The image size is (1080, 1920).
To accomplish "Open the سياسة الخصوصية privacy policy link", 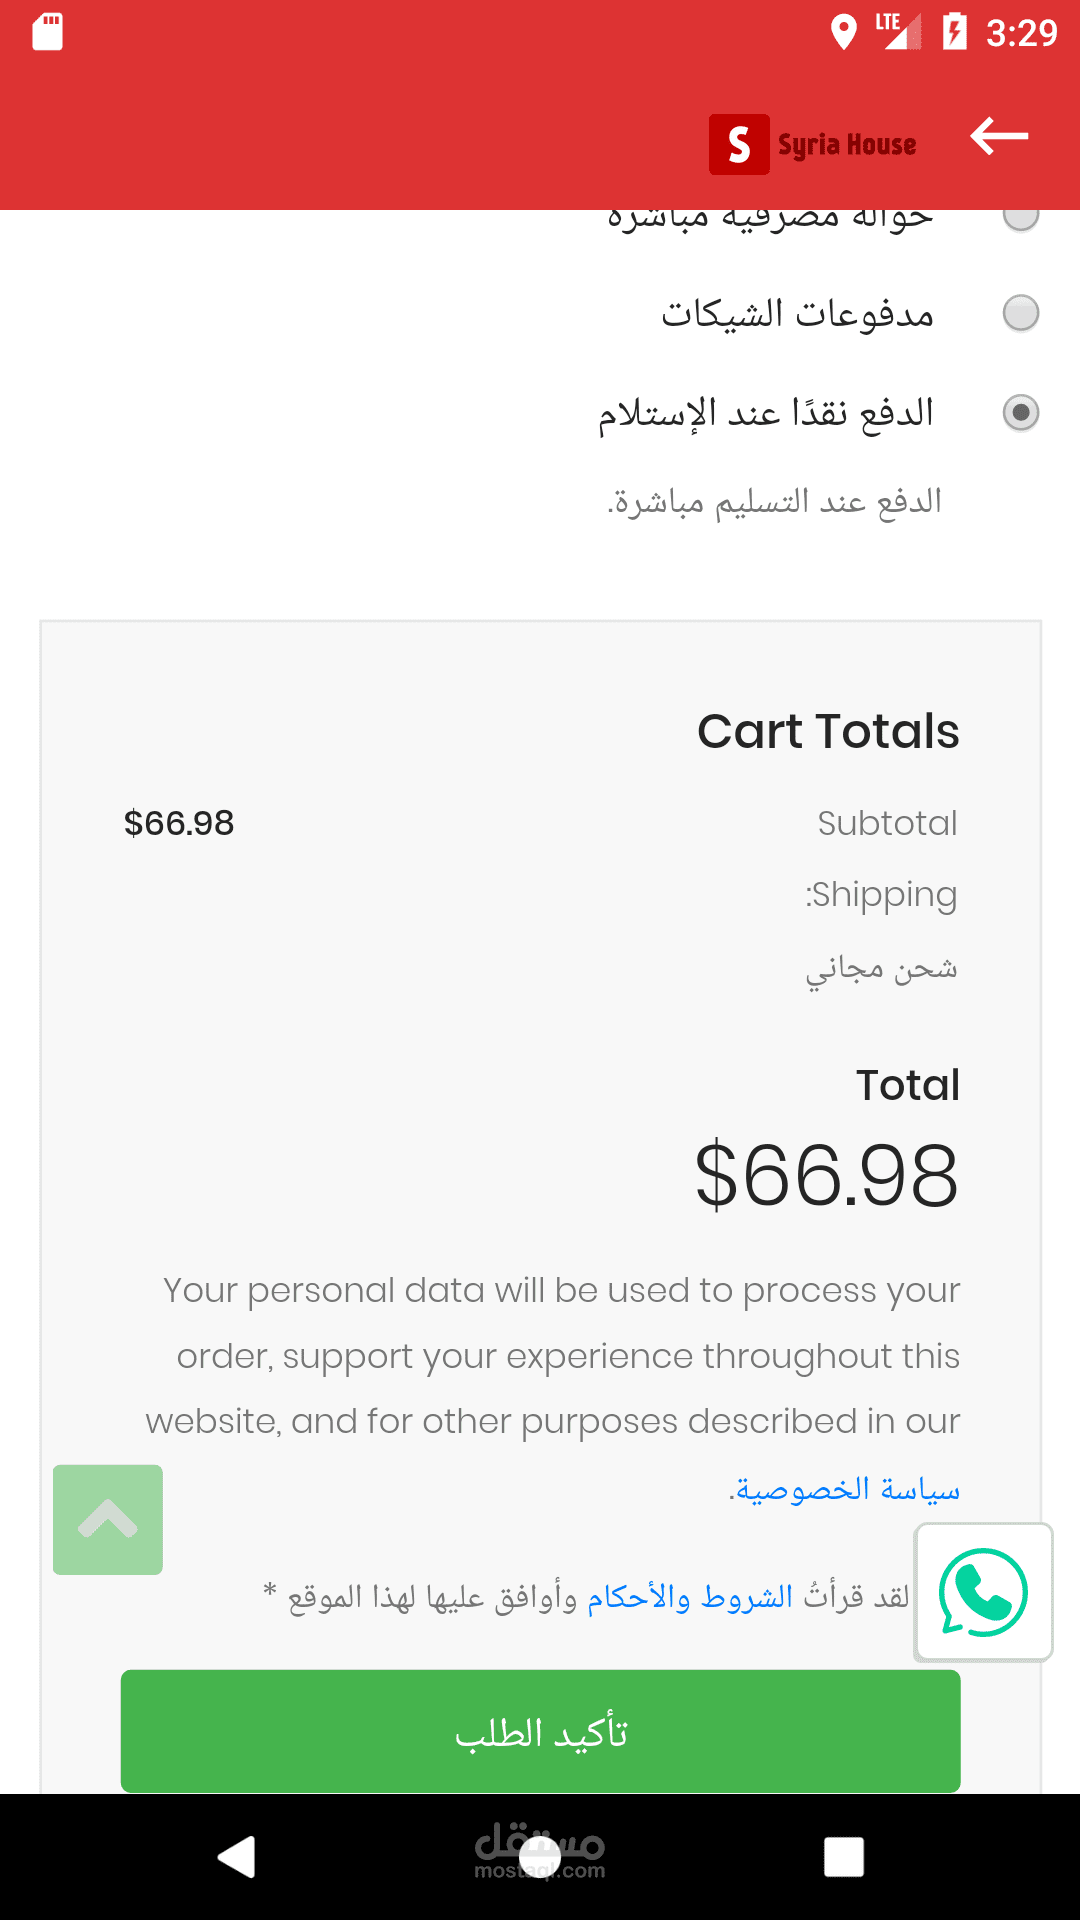I will pyautogui.click(x=846, y=1490).
